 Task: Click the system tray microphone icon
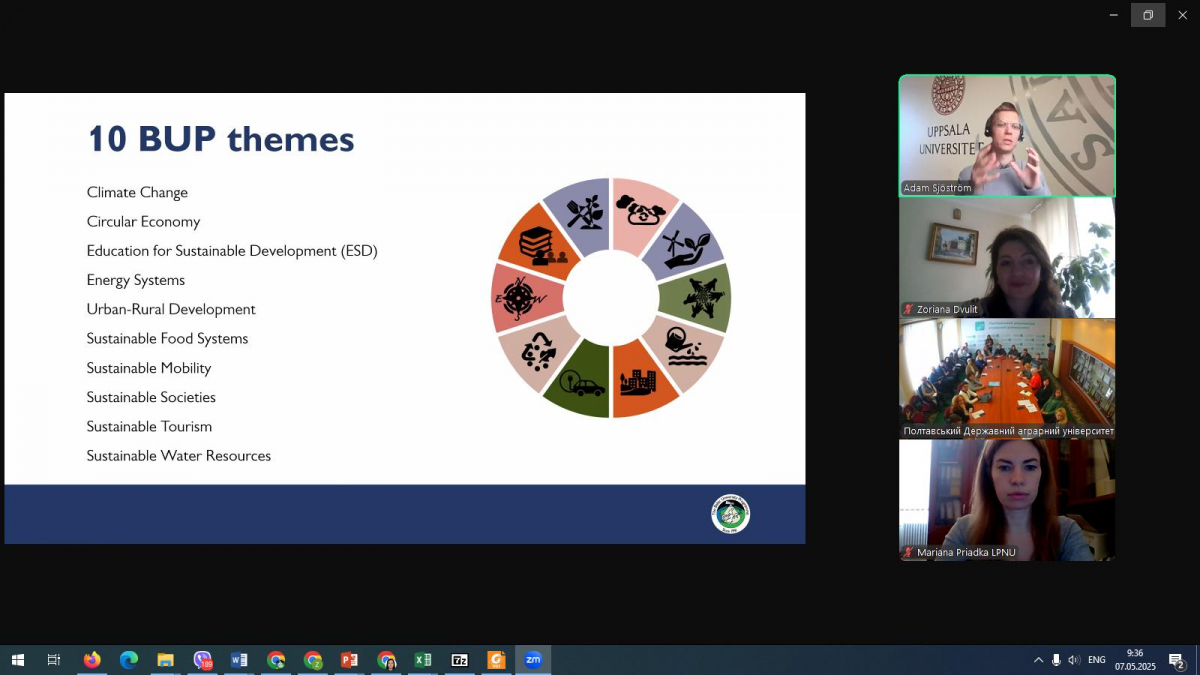1056,660
